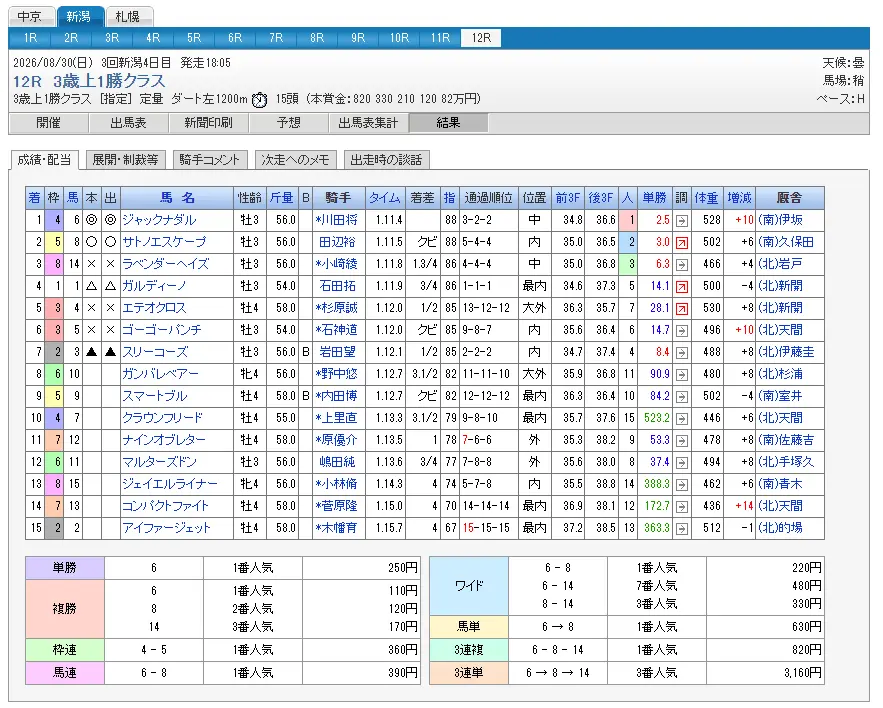Open jockey link 岩田望
Screen dimensions: 883x708
click(337, 353)
